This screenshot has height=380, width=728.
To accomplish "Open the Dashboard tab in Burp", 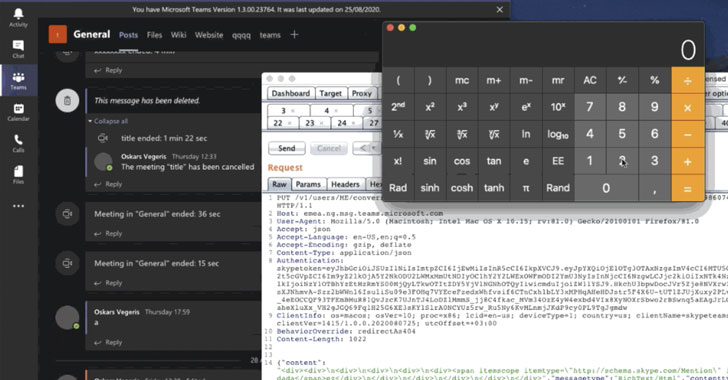I will click(x=291, y=93).
